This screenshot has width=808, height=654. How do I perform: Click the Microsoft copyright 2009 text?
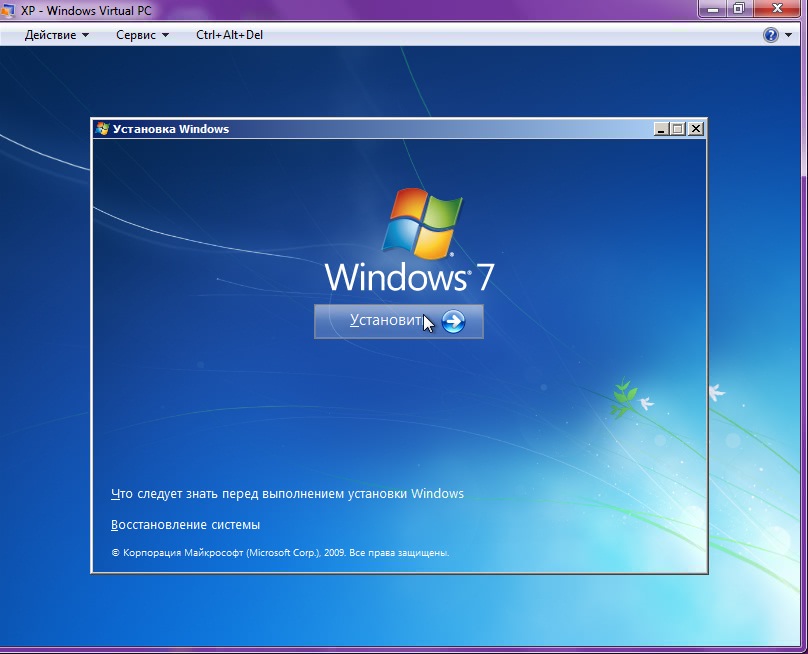coord(280,553)
